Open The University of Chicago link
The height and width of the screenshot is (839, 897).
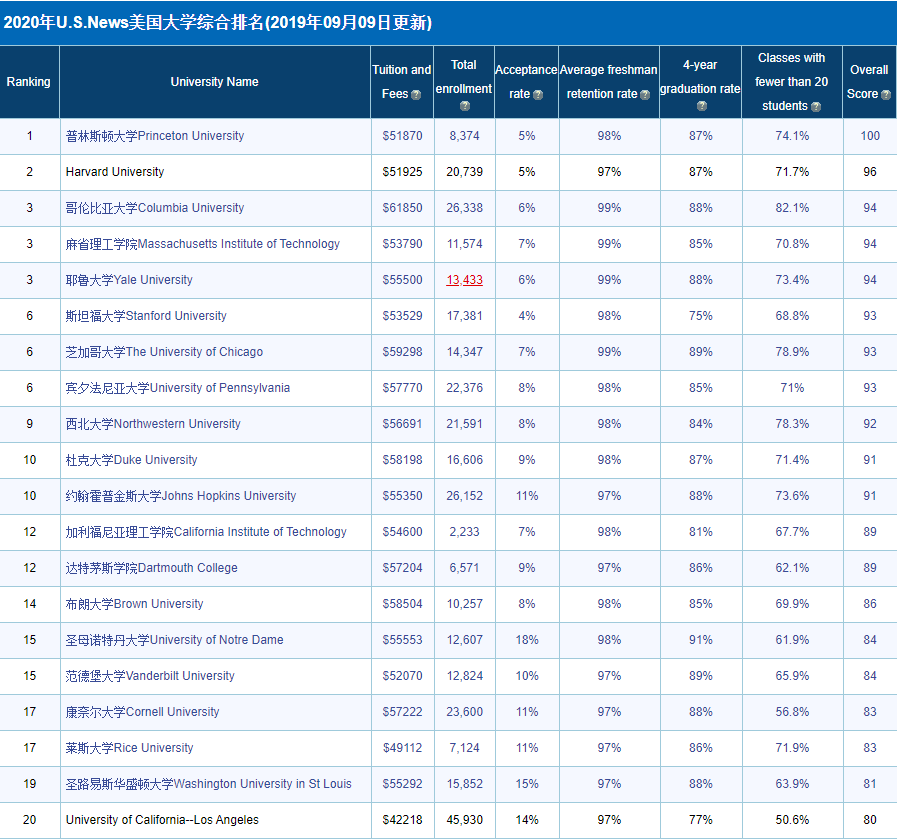[x=164, y=352]
